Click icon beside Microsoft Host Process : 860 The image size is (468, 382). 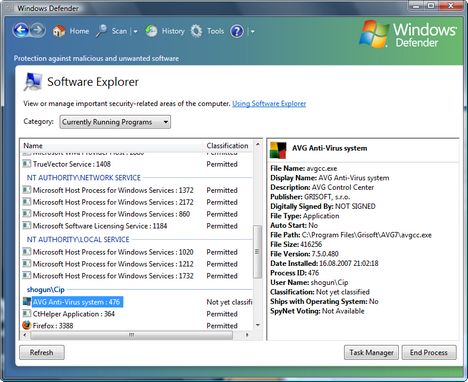(x=26, y=214)
